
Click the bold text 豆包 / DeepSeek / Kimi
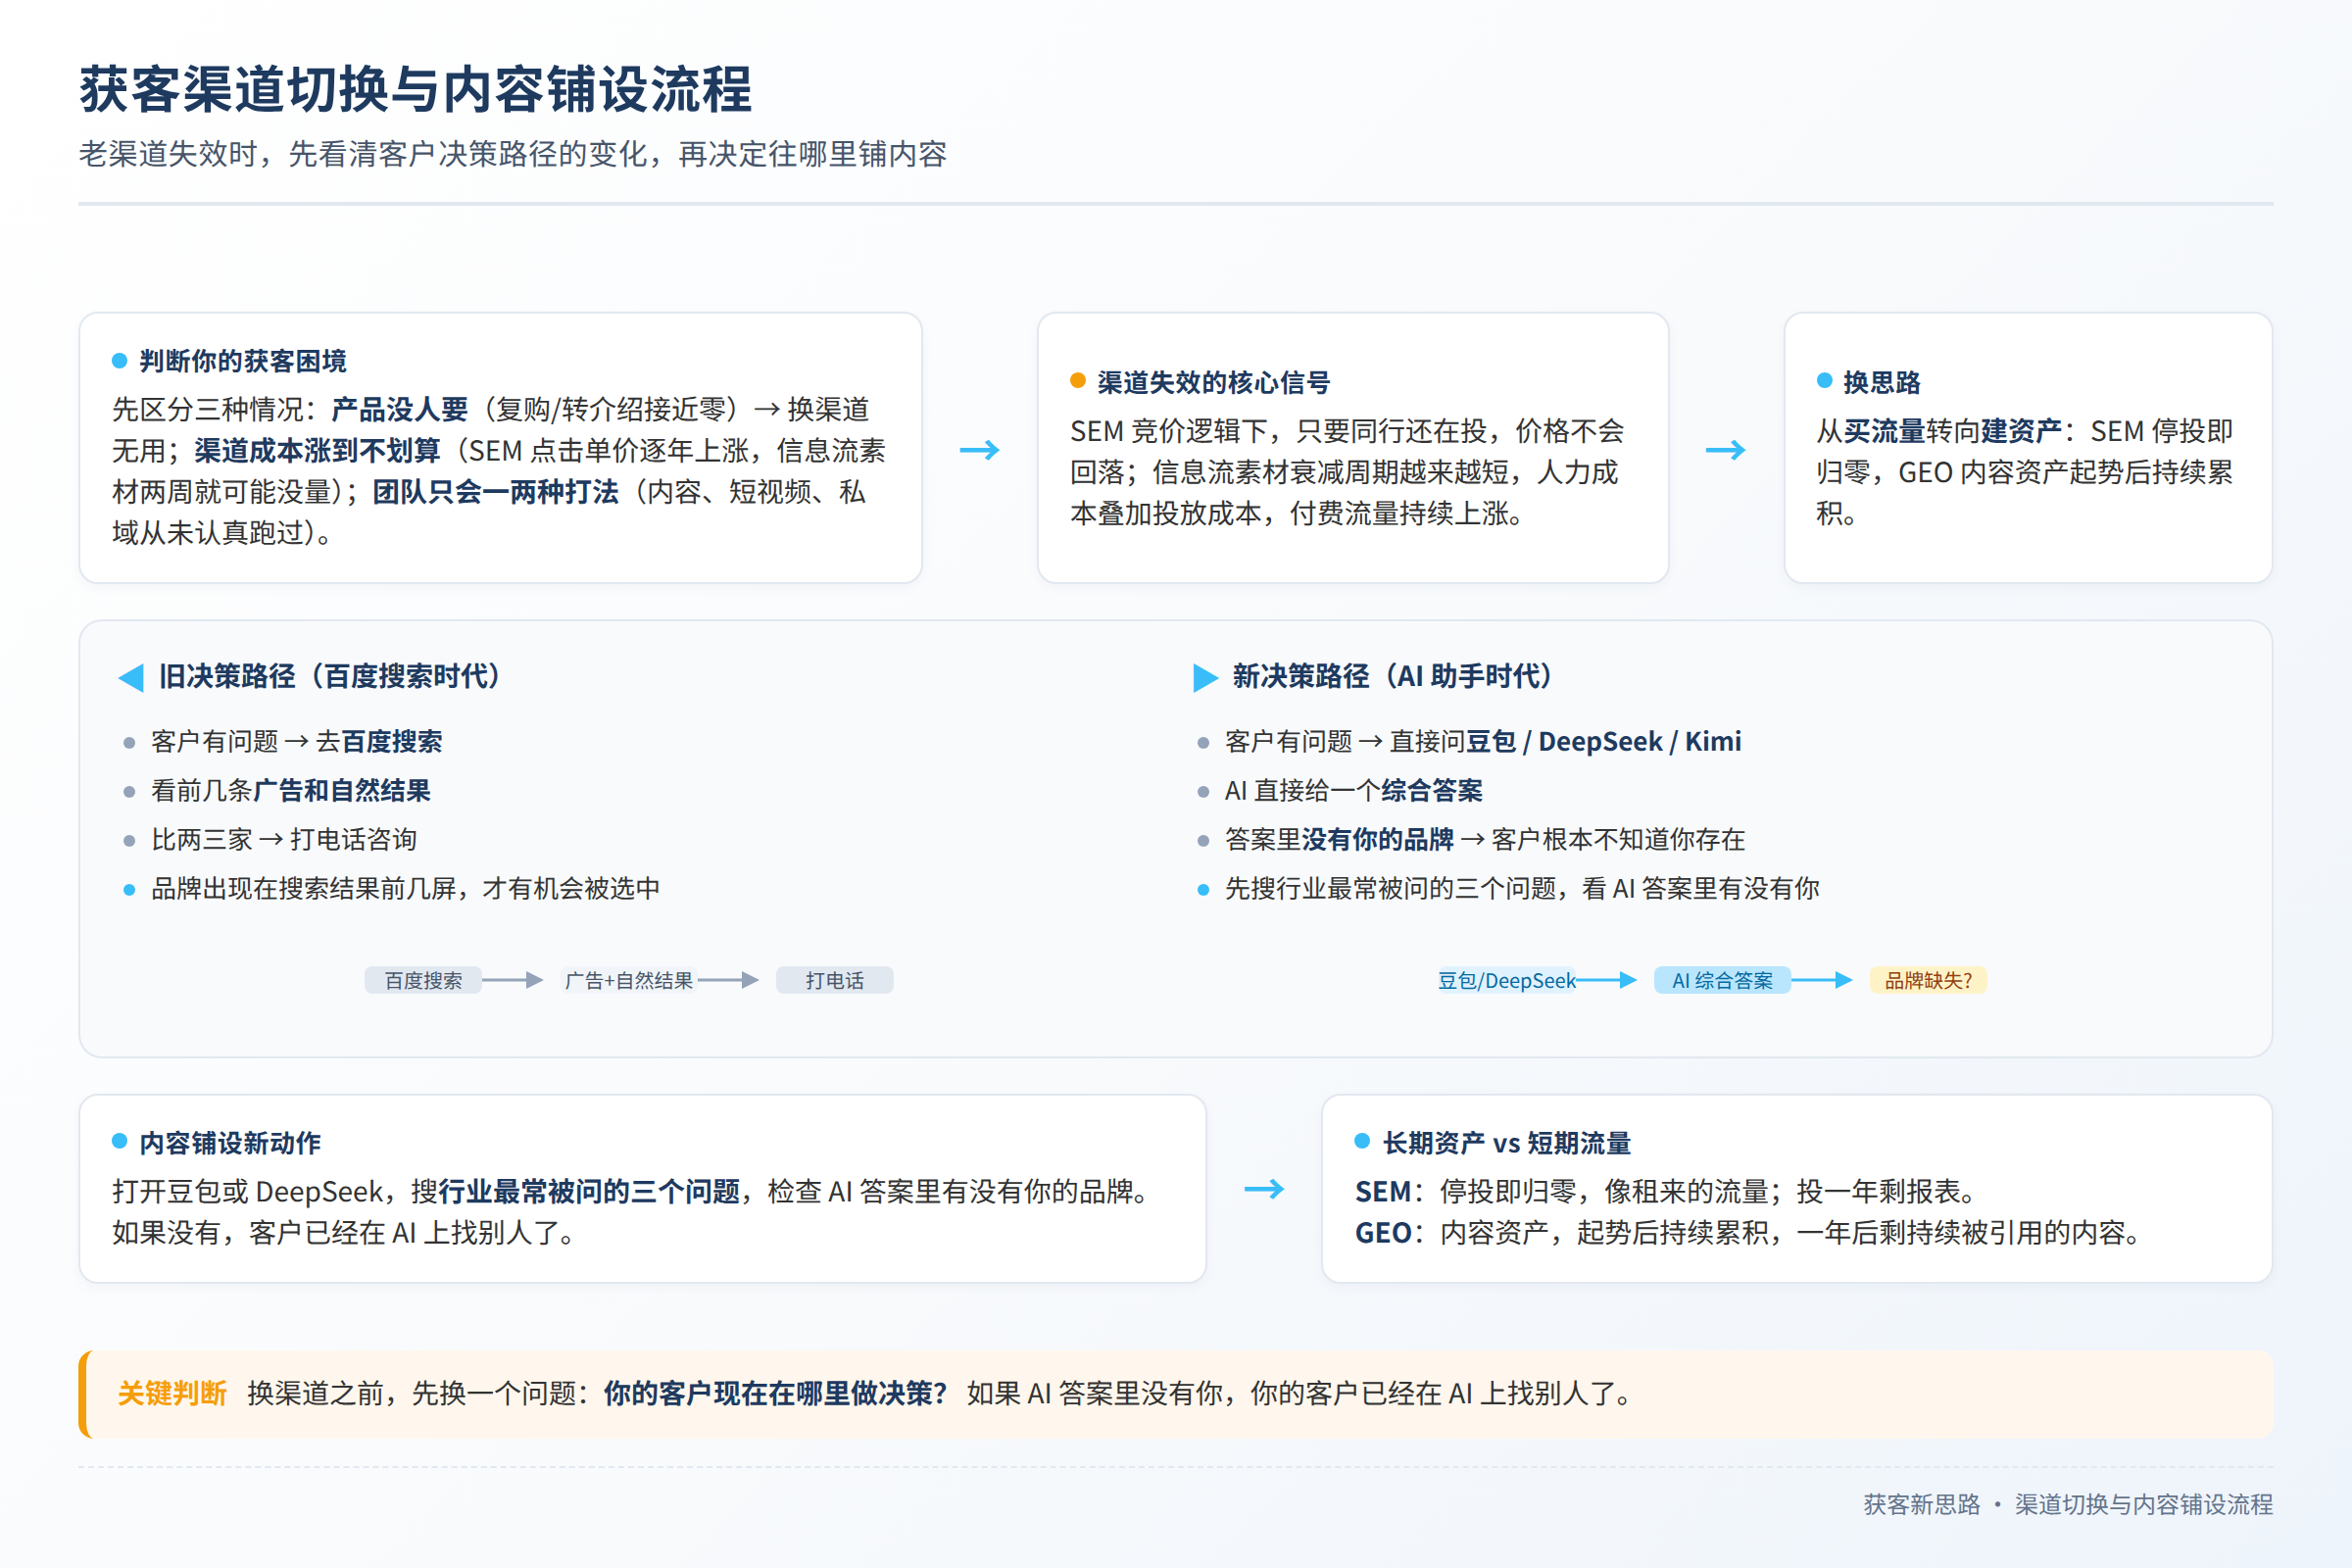[x=1603, y=741]
